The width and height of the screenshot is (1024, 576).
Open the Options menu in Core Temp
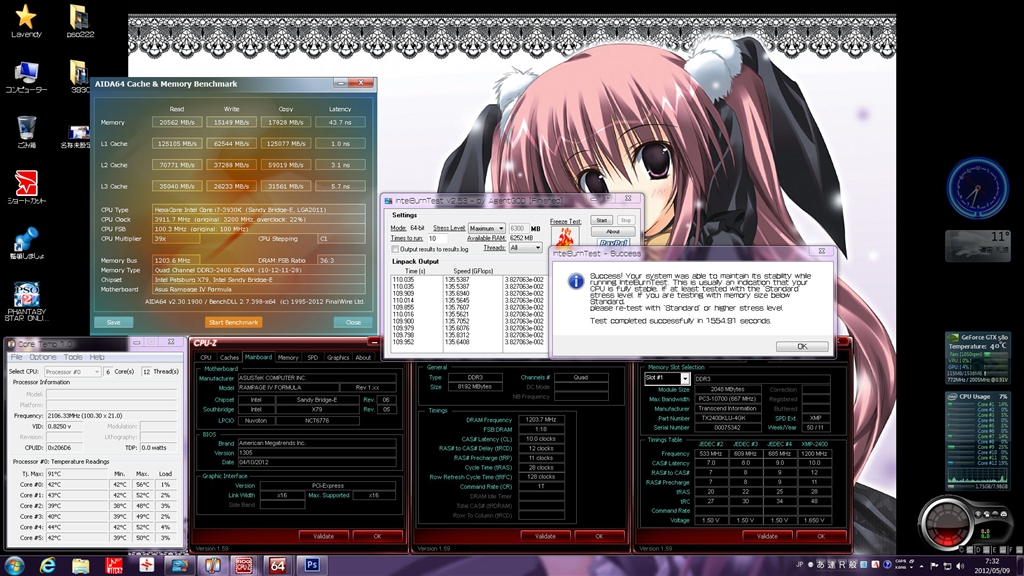pos(42,357)
